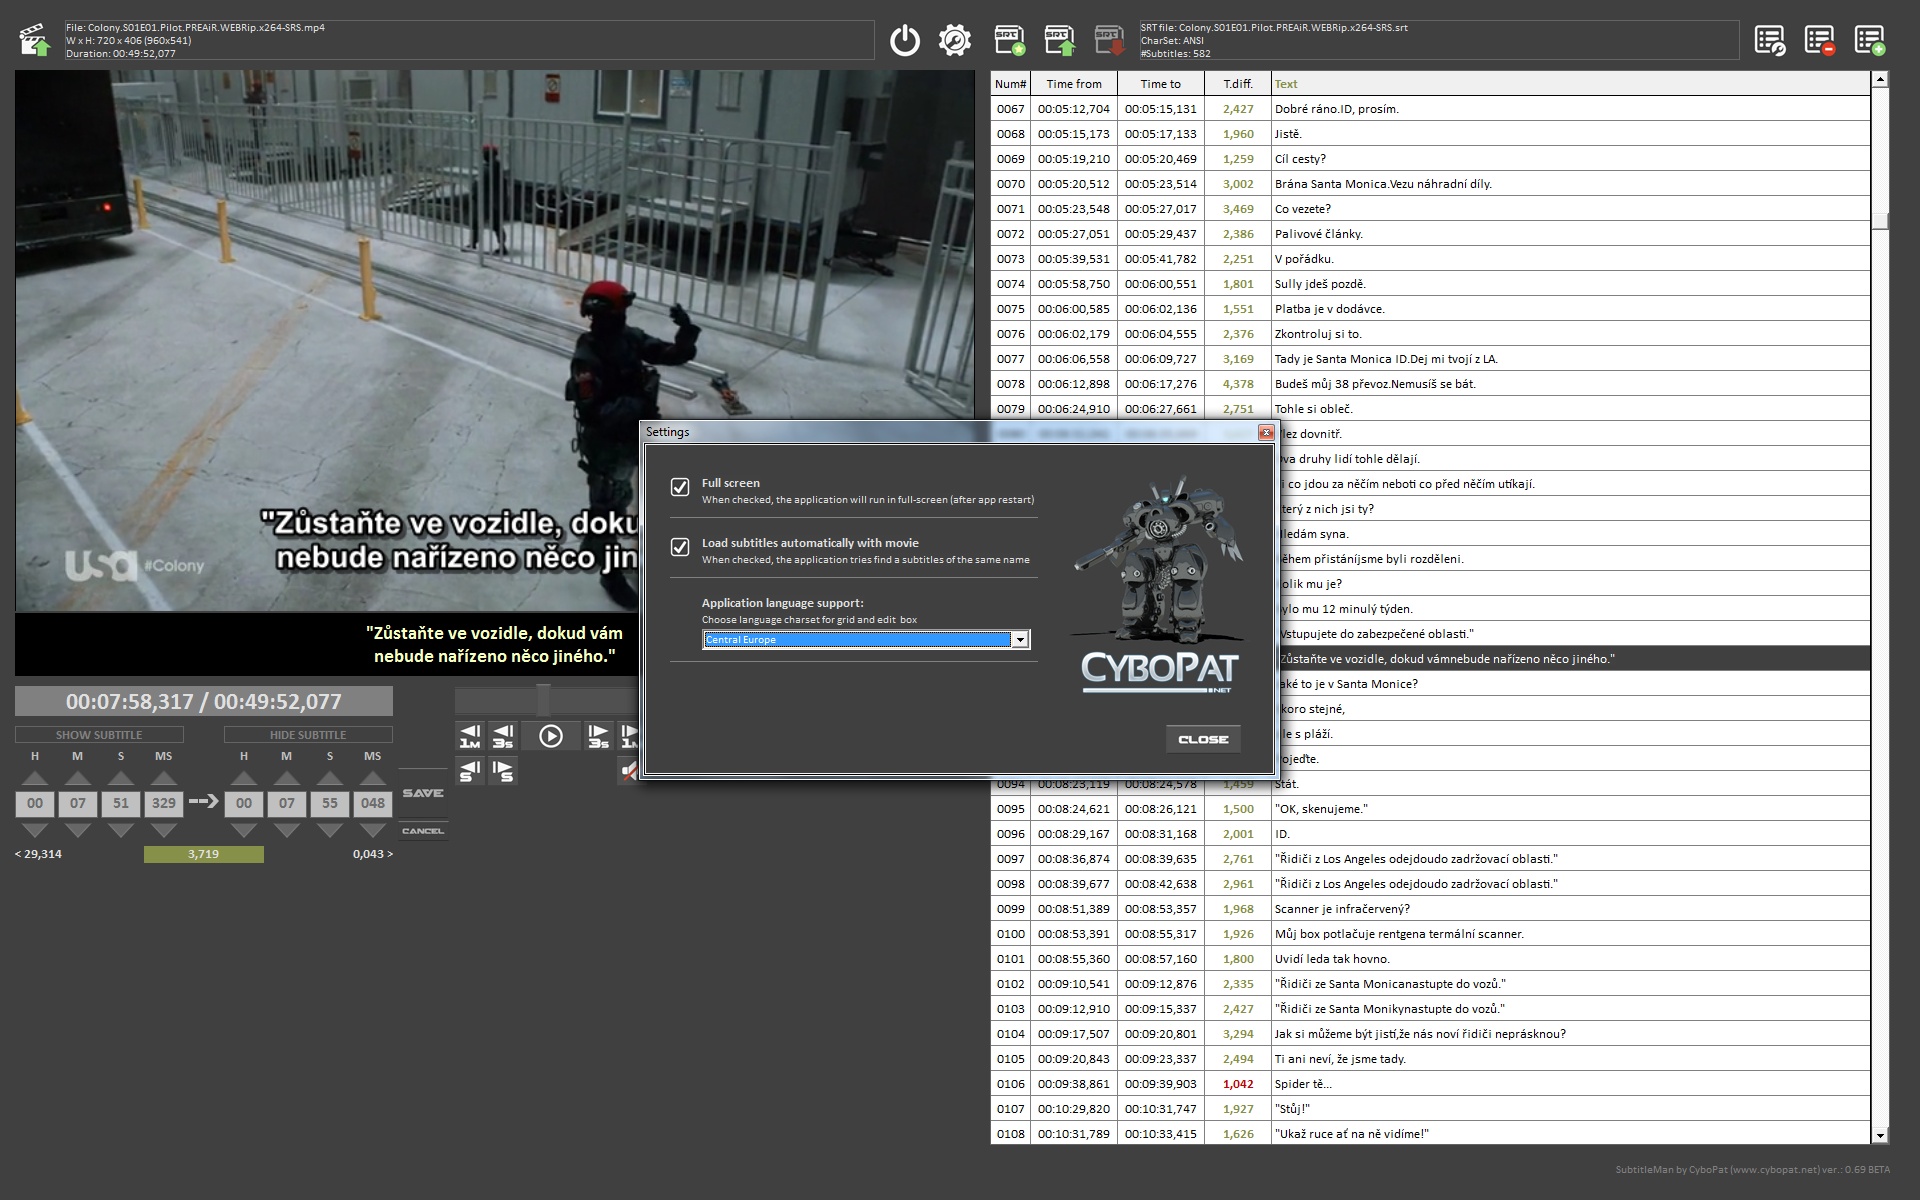This screenshot has height=1200, width=1920.
Task: Uncheck Load subtitles automatically with movie
Action: [x=680, y=547]
